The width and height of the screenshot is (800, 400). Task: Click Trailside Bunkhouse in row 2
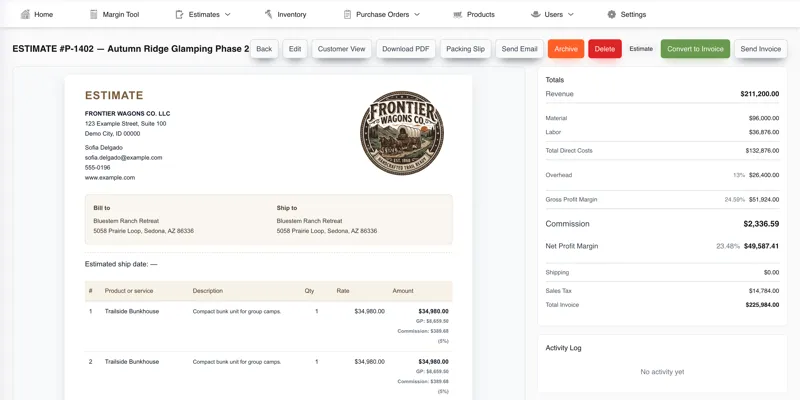132,362
